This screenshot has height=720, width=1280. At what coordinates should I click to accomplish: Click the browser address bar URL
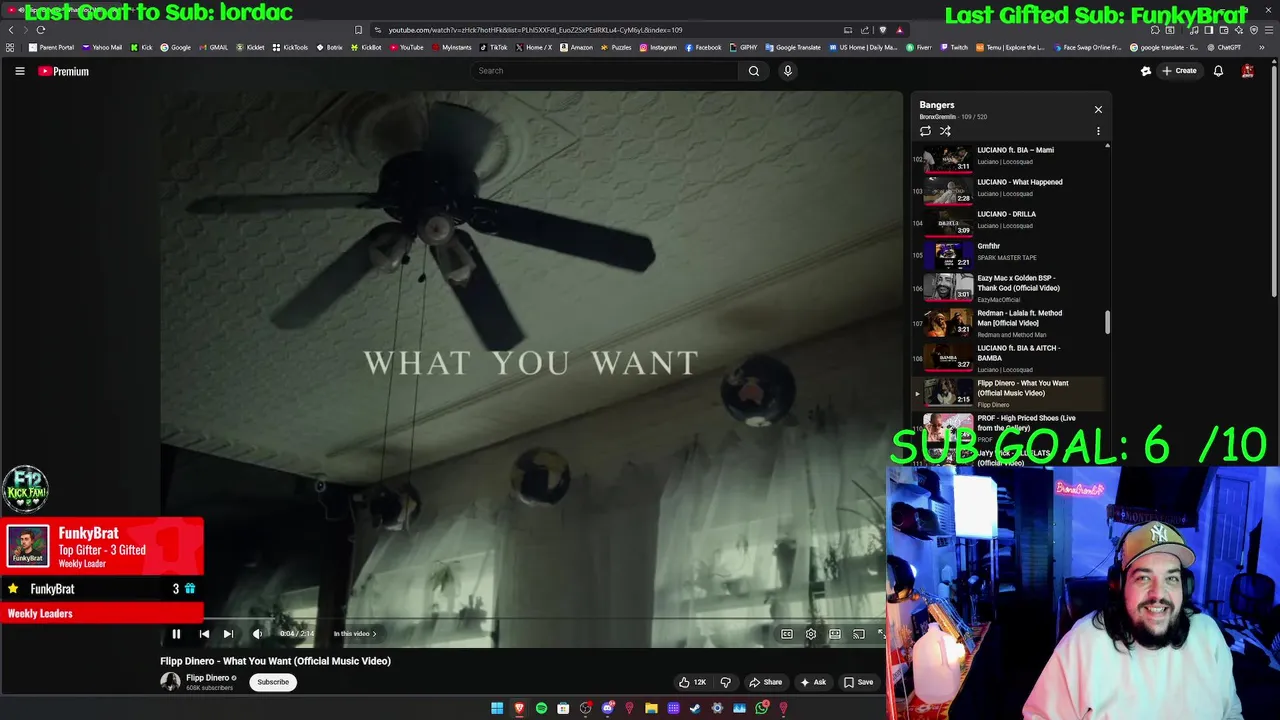[x=535, y=30]
